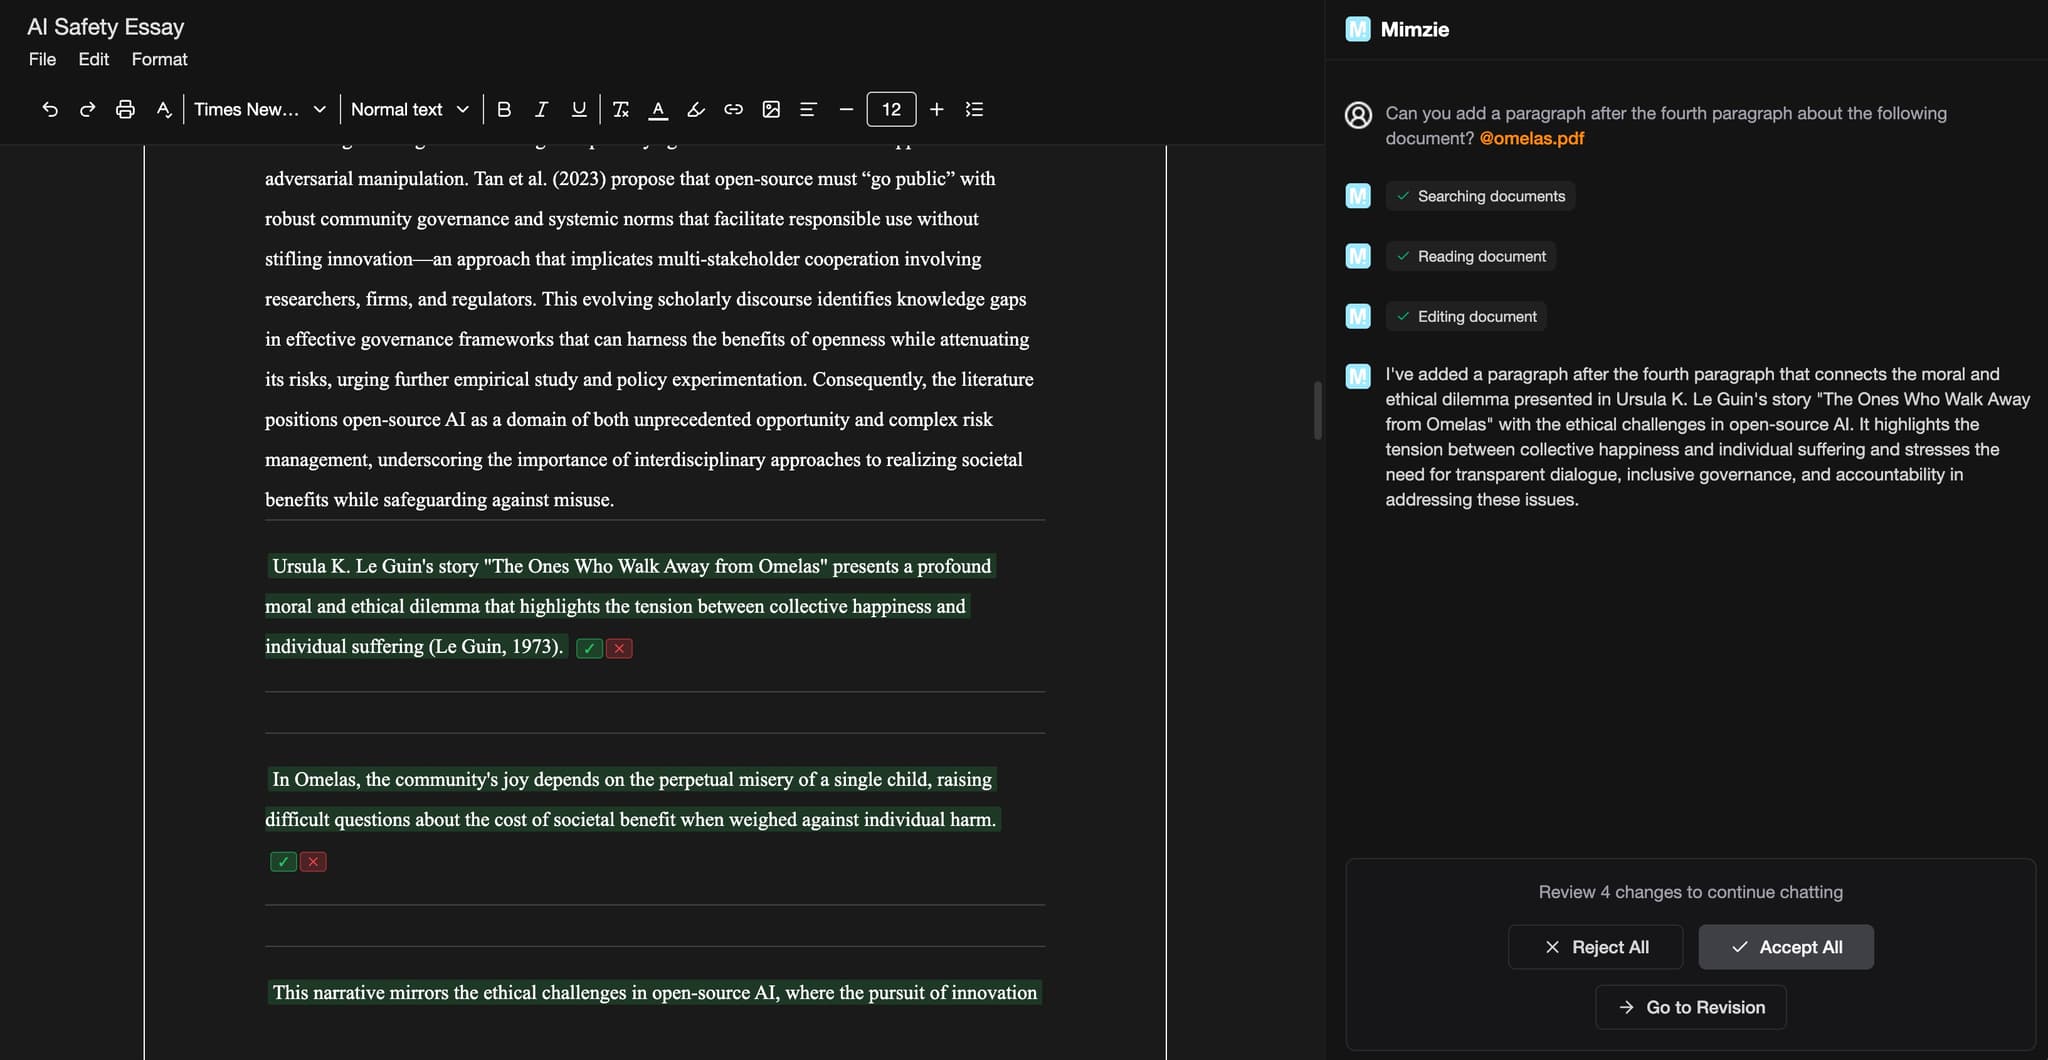
Task: Accept All suggested changes
Action: [x=1786, y=946]
